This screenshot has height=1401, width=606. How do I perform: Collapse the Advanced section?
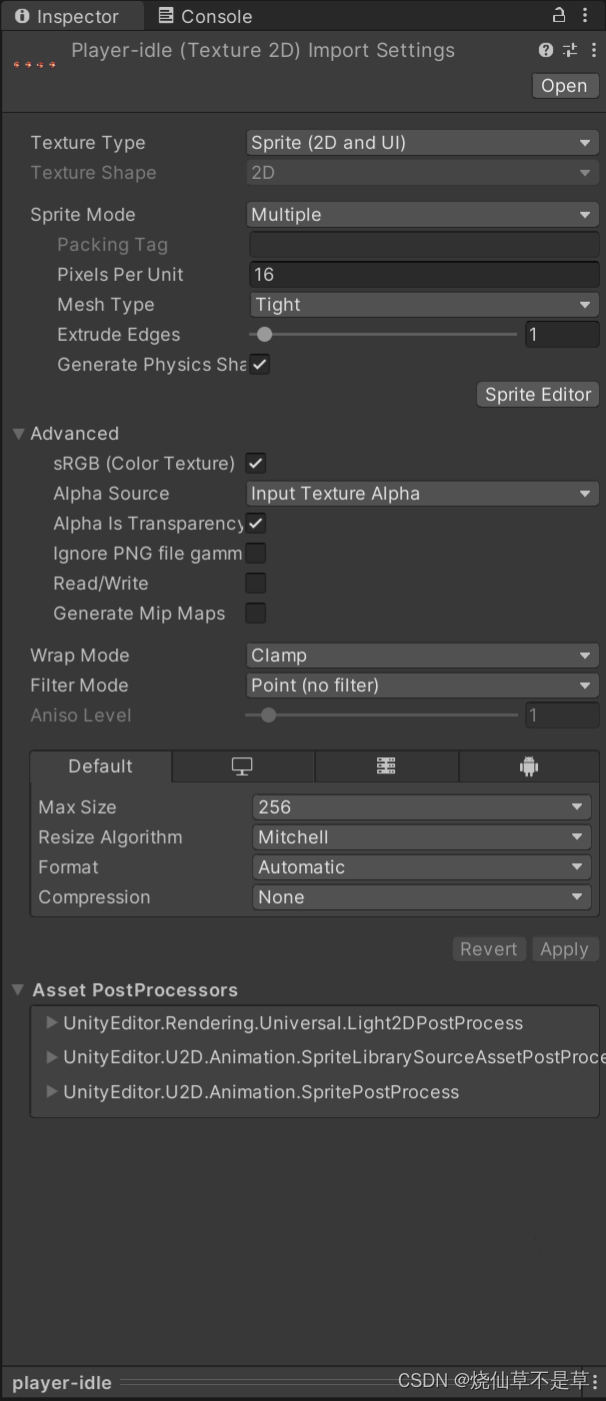coord(18,434)
